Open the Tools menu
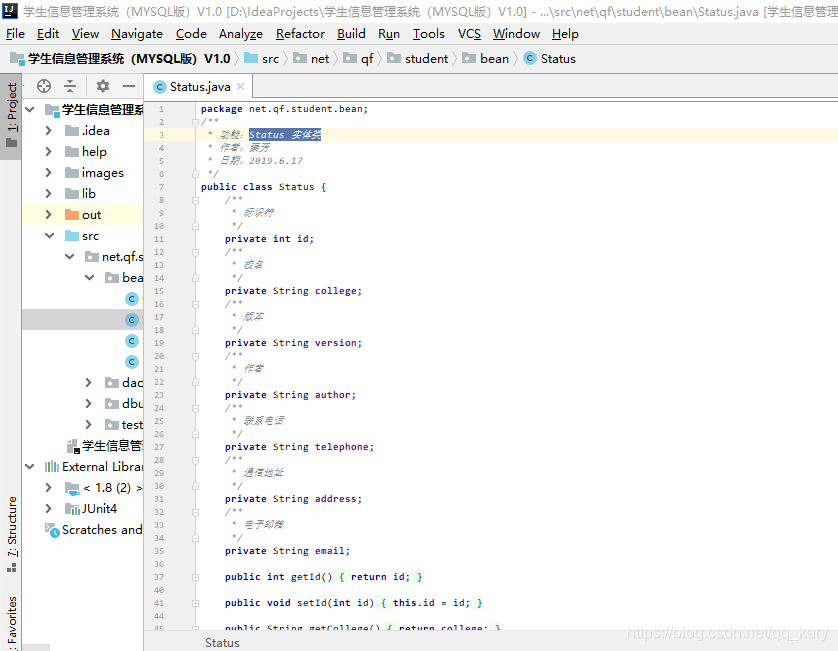The image size is (838, 651). (429, 34)
